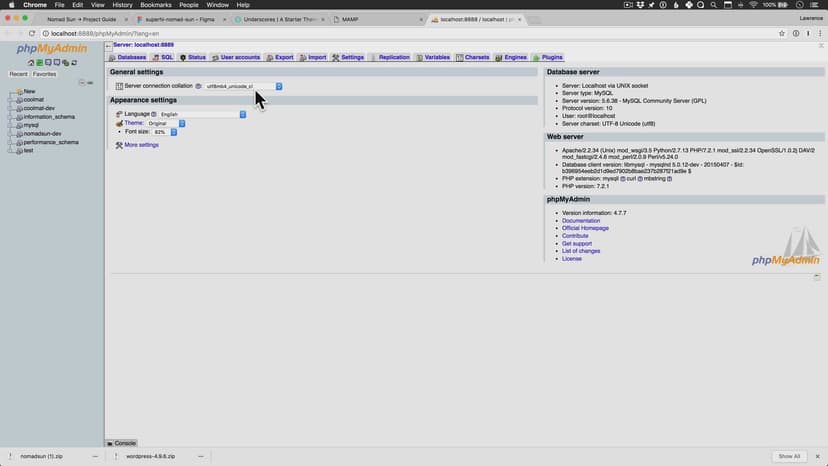Open the More settings link
Viewport: 828px width, 466px height.
click(141, 145)
